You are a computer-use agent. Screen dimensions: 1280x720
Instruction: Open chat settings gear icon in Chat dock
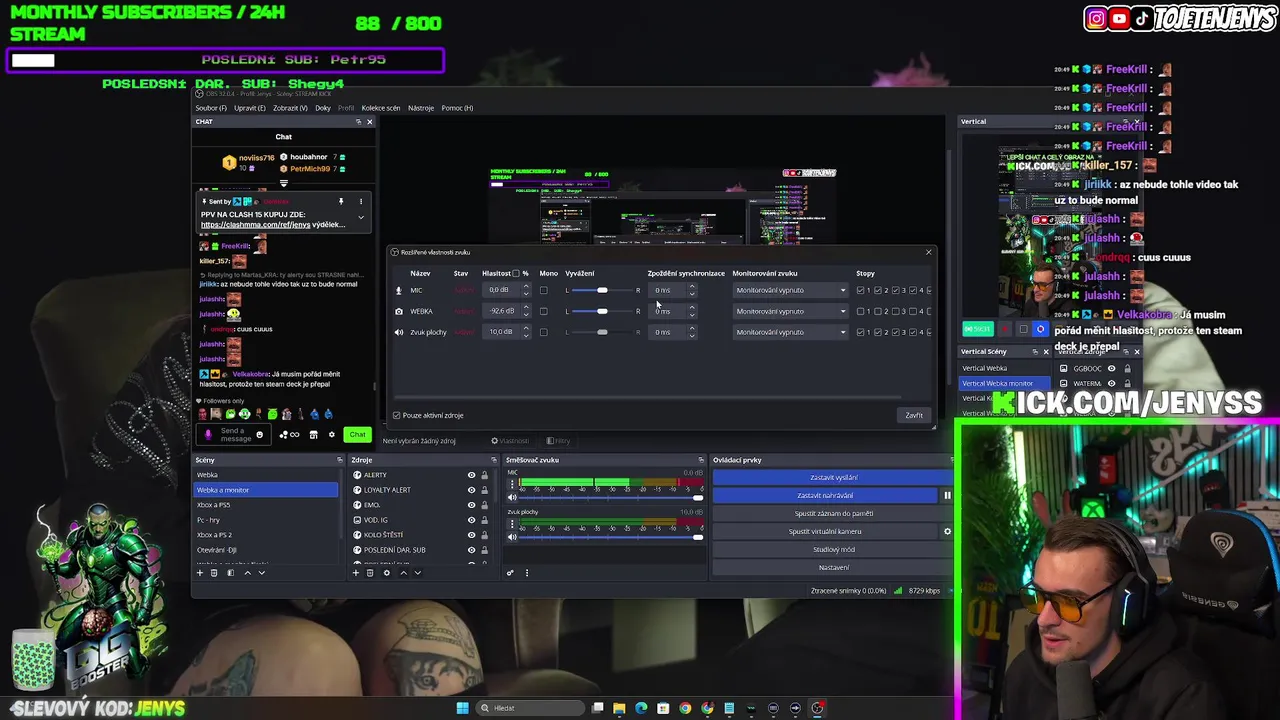point(332,434)
